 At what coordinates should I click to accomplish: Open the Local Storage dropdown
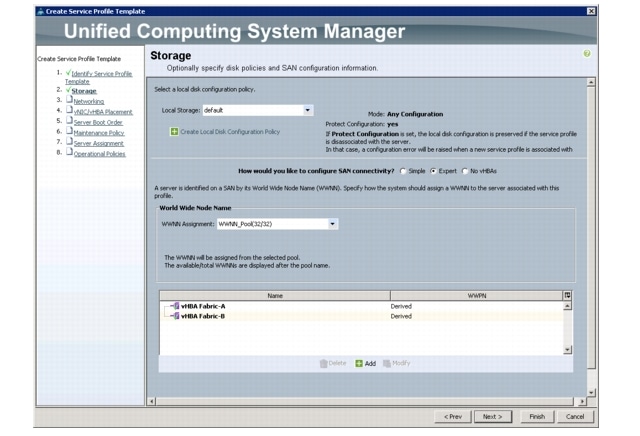(308, 110)
